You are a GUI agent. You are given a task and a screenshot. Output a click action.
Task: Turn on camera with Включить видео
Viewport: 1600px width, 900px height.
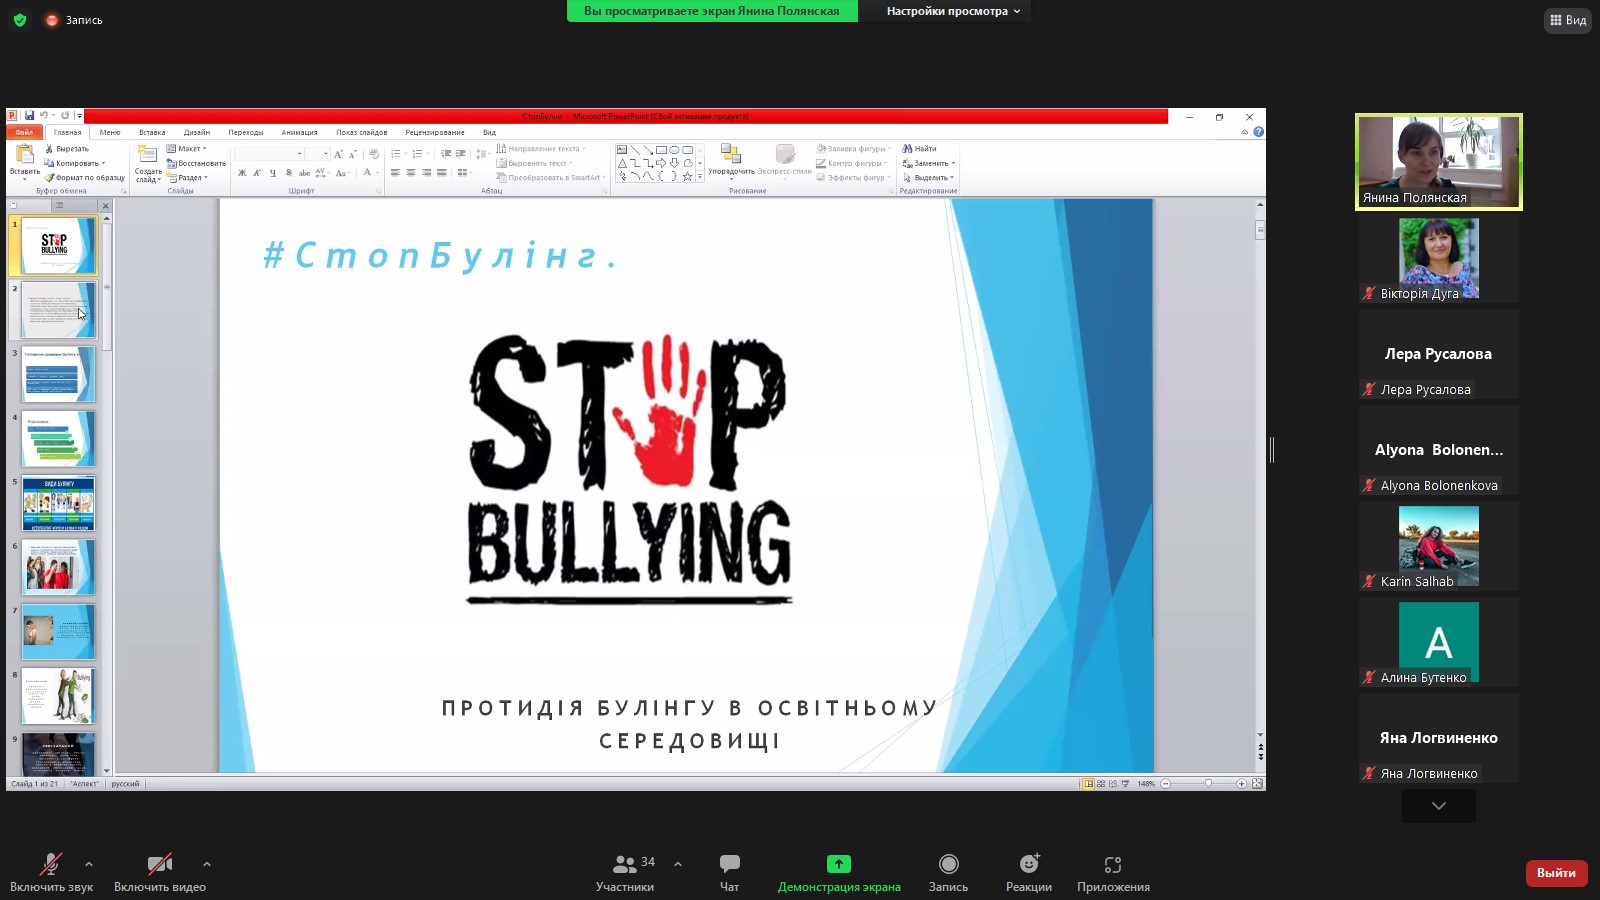[x=159, y=865]
